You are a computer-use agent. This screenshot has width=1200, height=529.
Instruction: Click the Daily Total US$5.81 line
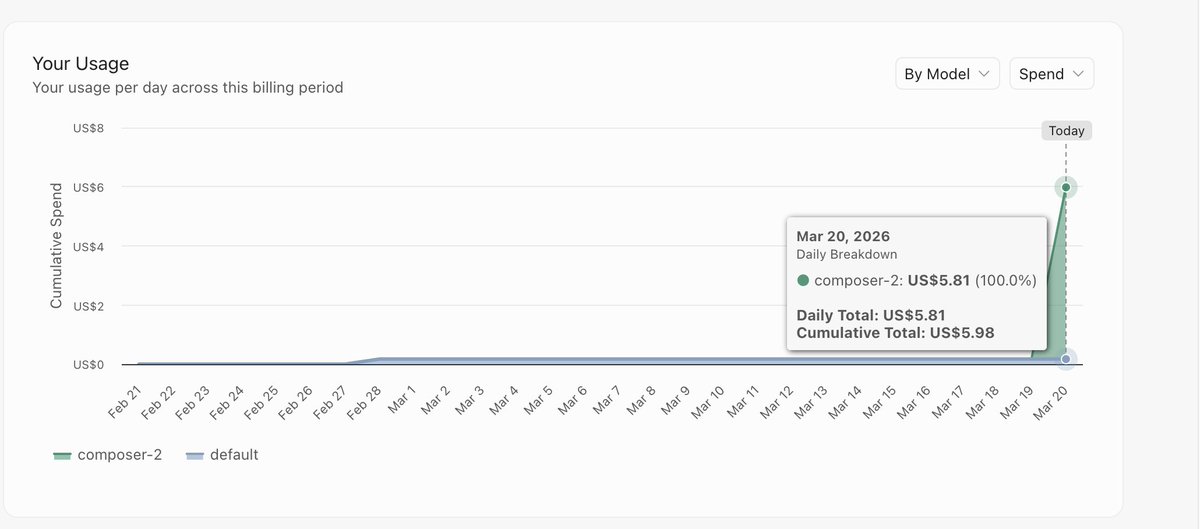(871, 315)
